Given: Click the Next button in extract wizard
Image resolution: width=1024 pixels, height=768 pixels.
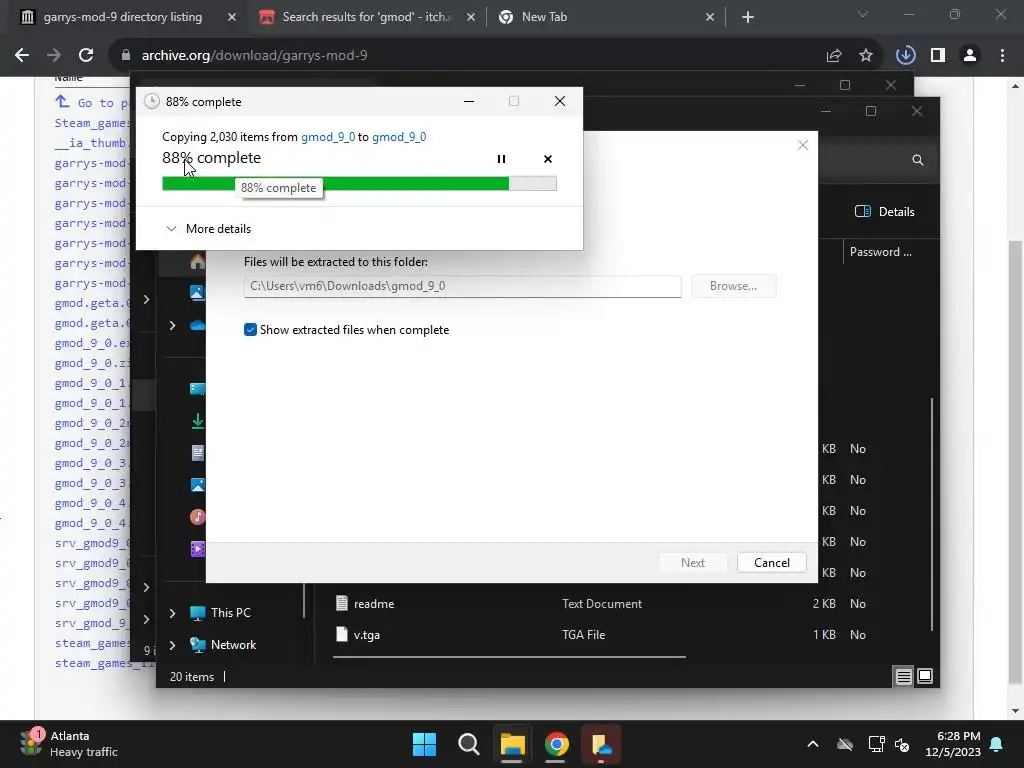Looking at the screenshot, I should (x=692, y=562).
